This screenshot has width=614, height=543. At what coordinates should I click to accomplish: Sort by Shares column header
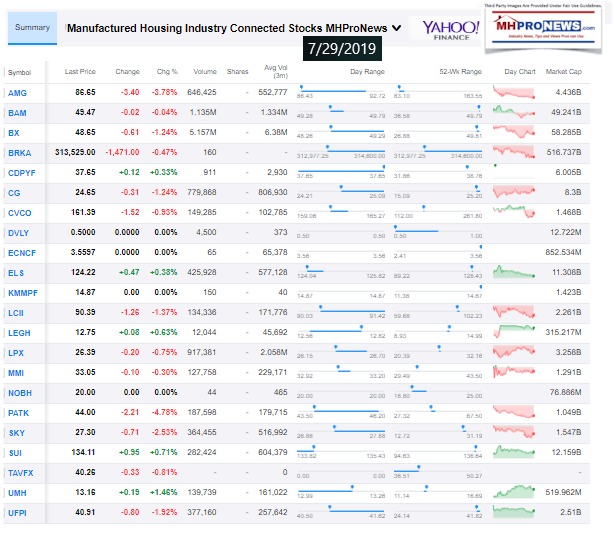(x=237, y=72)
